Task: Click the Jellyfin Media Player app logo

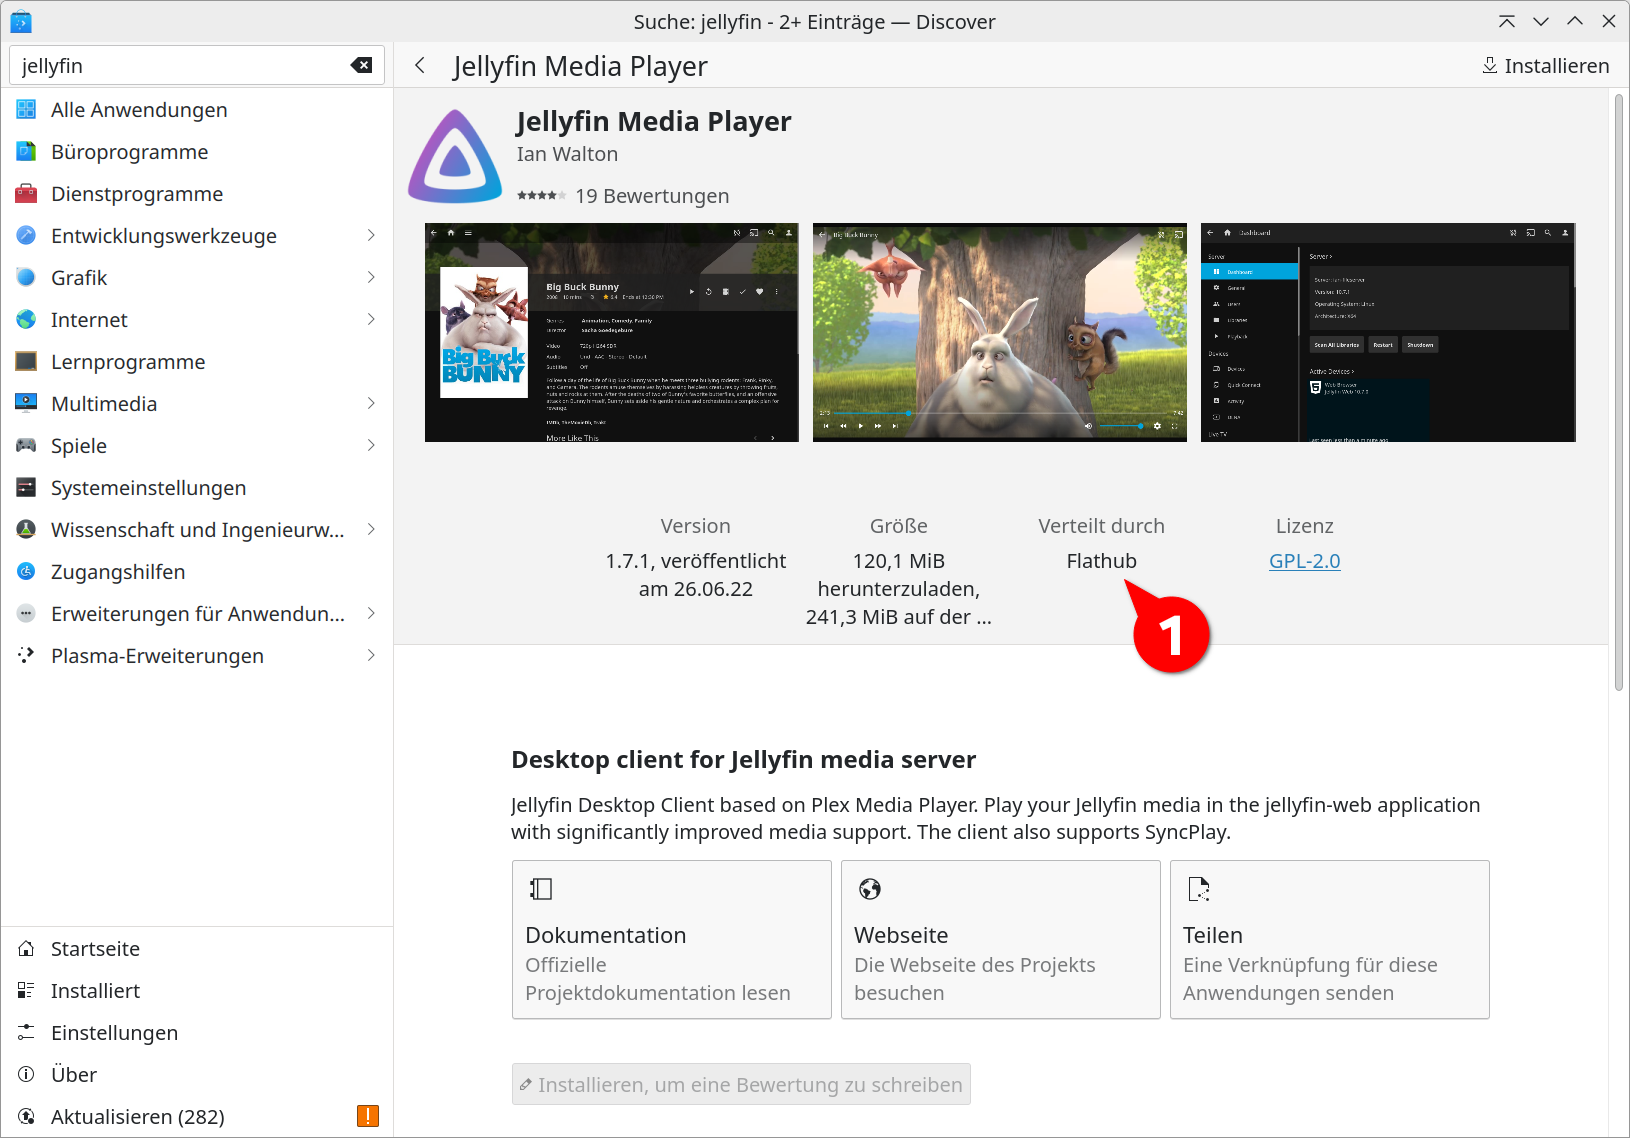Action: [455, 157]
